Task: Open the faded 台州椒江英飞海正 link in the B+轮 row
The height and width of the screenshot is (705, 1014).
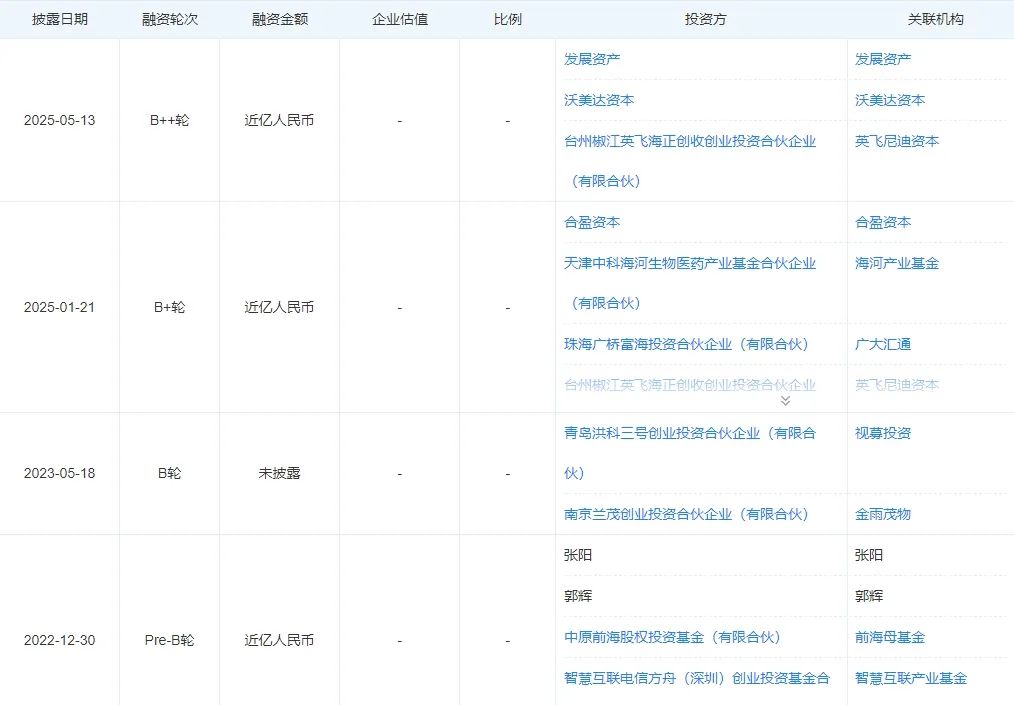Action: tap(690, 385)
